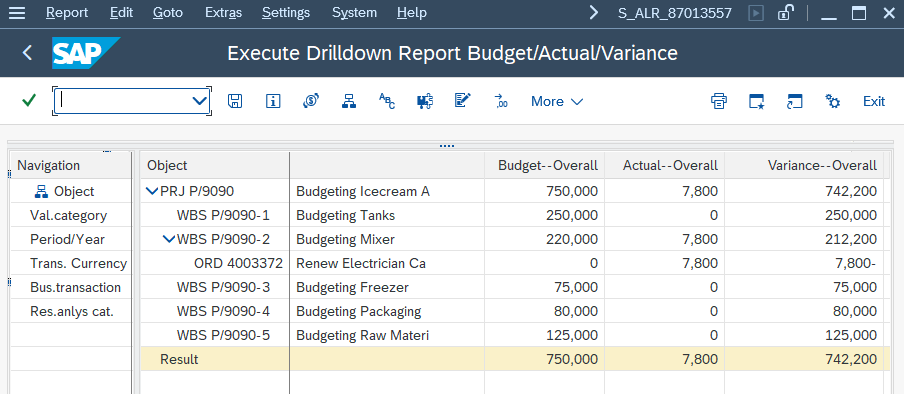Select Bus.transaction in Navigation panel
The image size is (904, 394).
tap(76, 287)
